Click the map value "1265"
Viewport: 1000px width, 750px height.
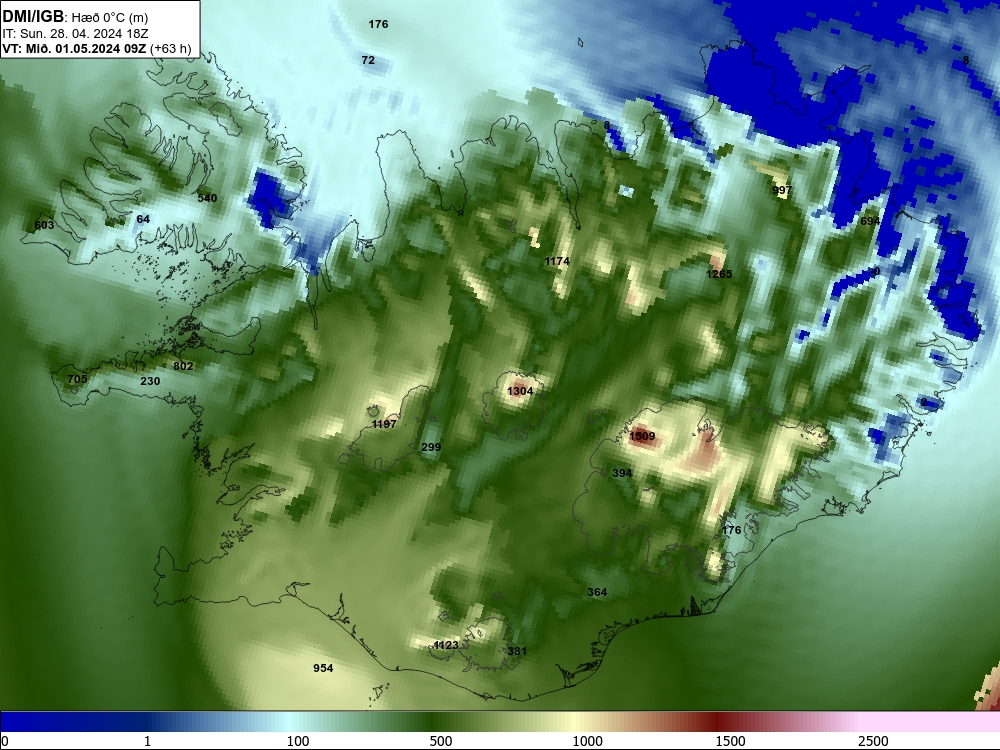click(x=719, y=274)
